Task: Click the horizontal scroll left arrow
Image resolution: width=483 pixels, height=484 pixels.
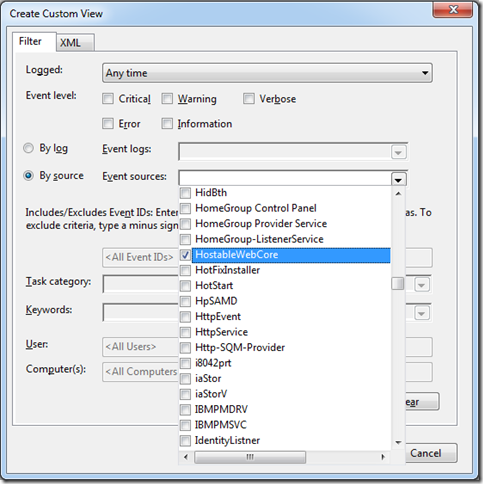Action: (186, 457)
